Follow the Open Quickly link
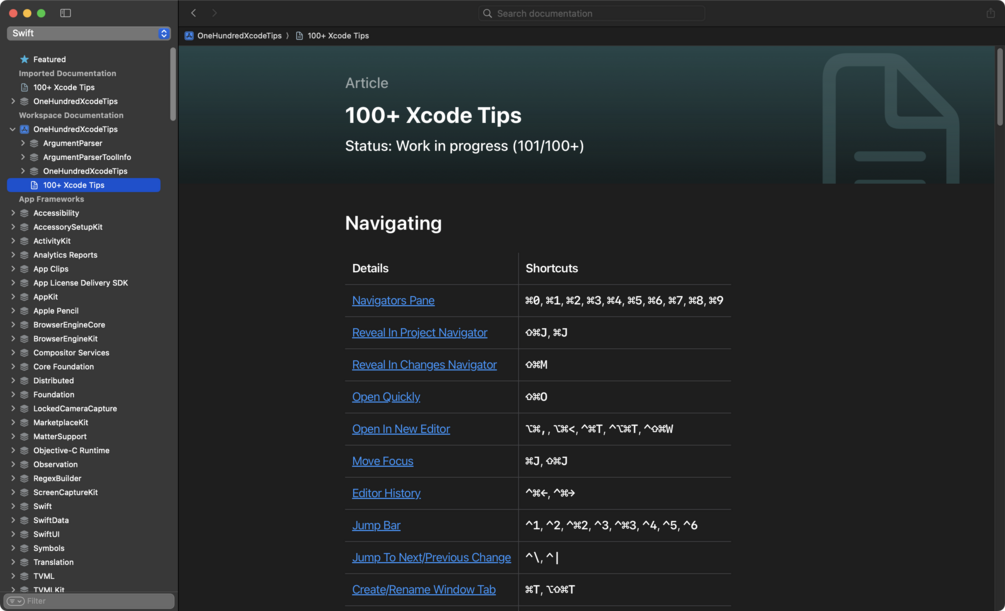This screenshot has height=611, width=1005. [386, 397]
